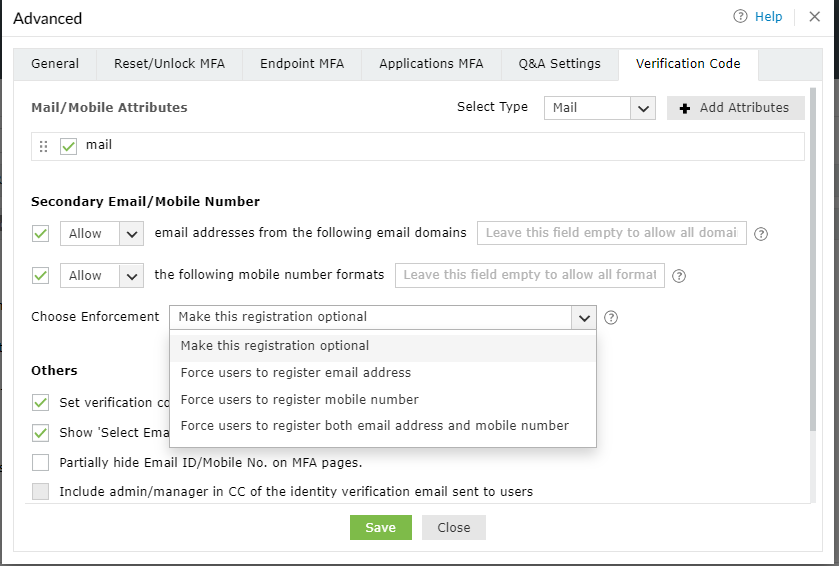Open the Q&A Settings tab

point(559,64)
